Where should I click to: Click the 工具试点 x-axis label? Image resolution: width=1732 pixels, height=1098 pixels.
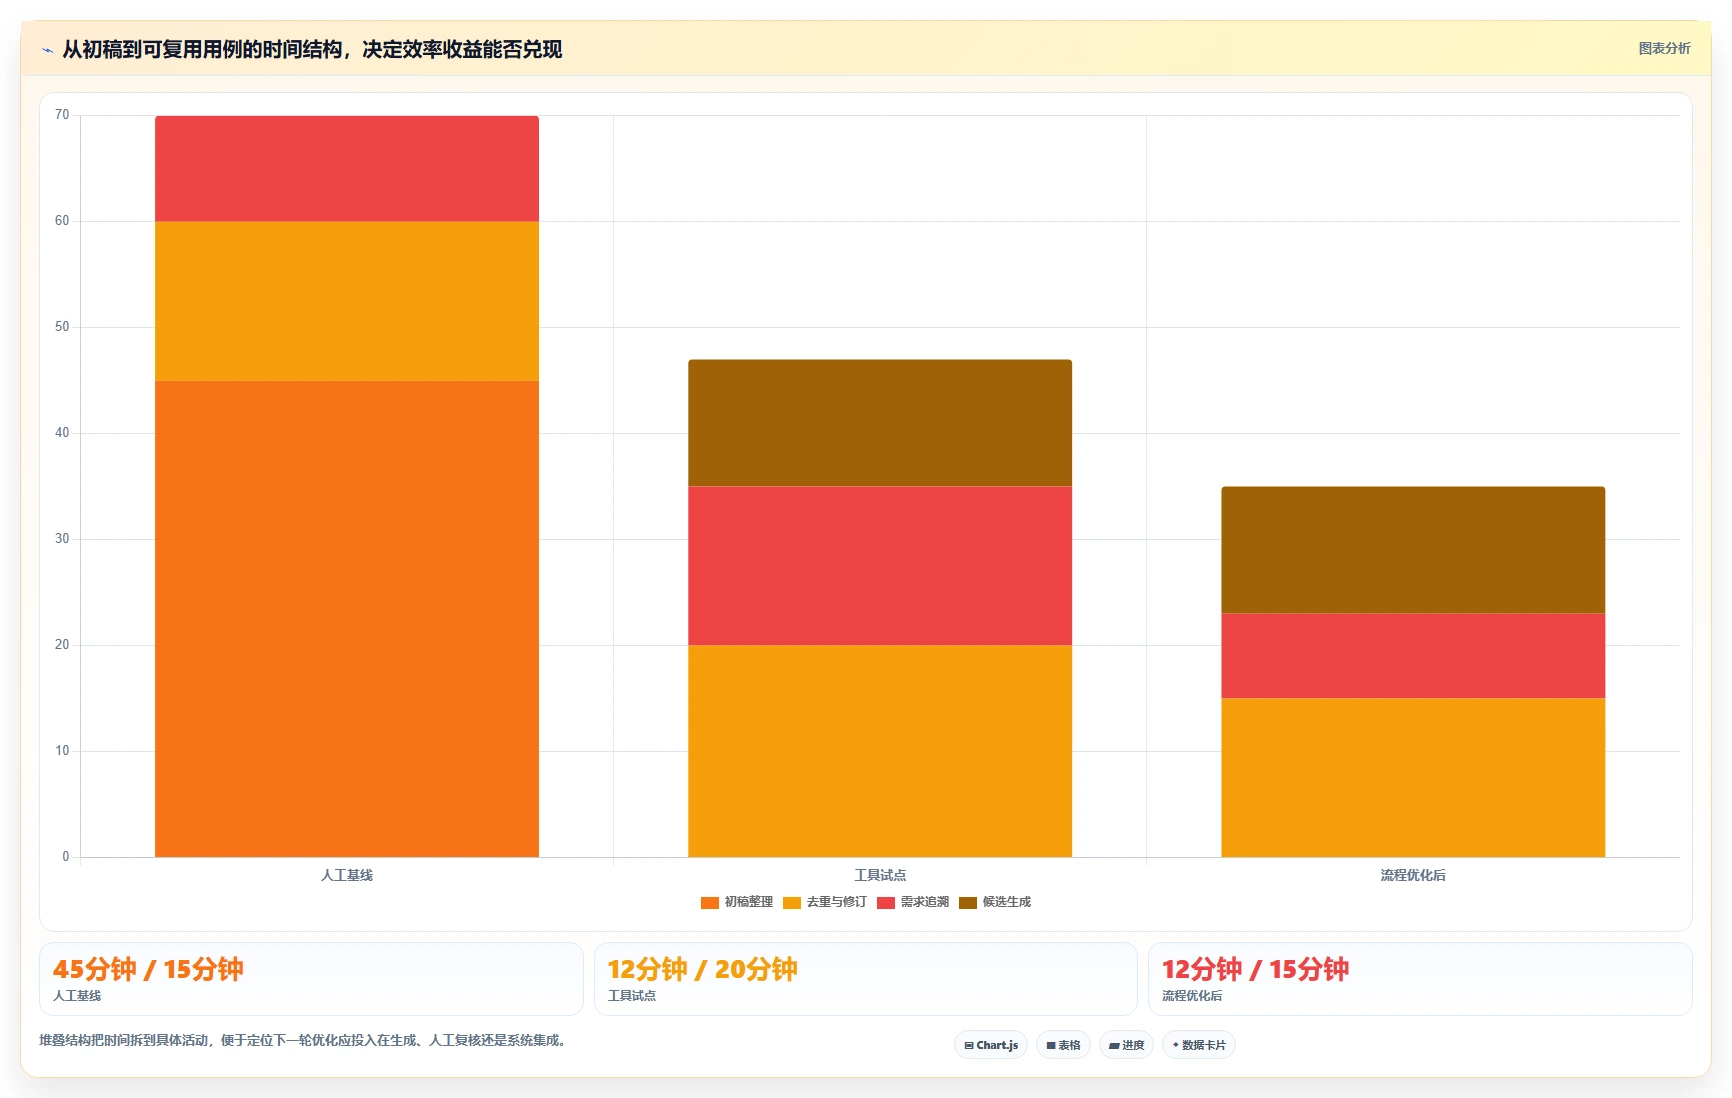coord(880,875)
